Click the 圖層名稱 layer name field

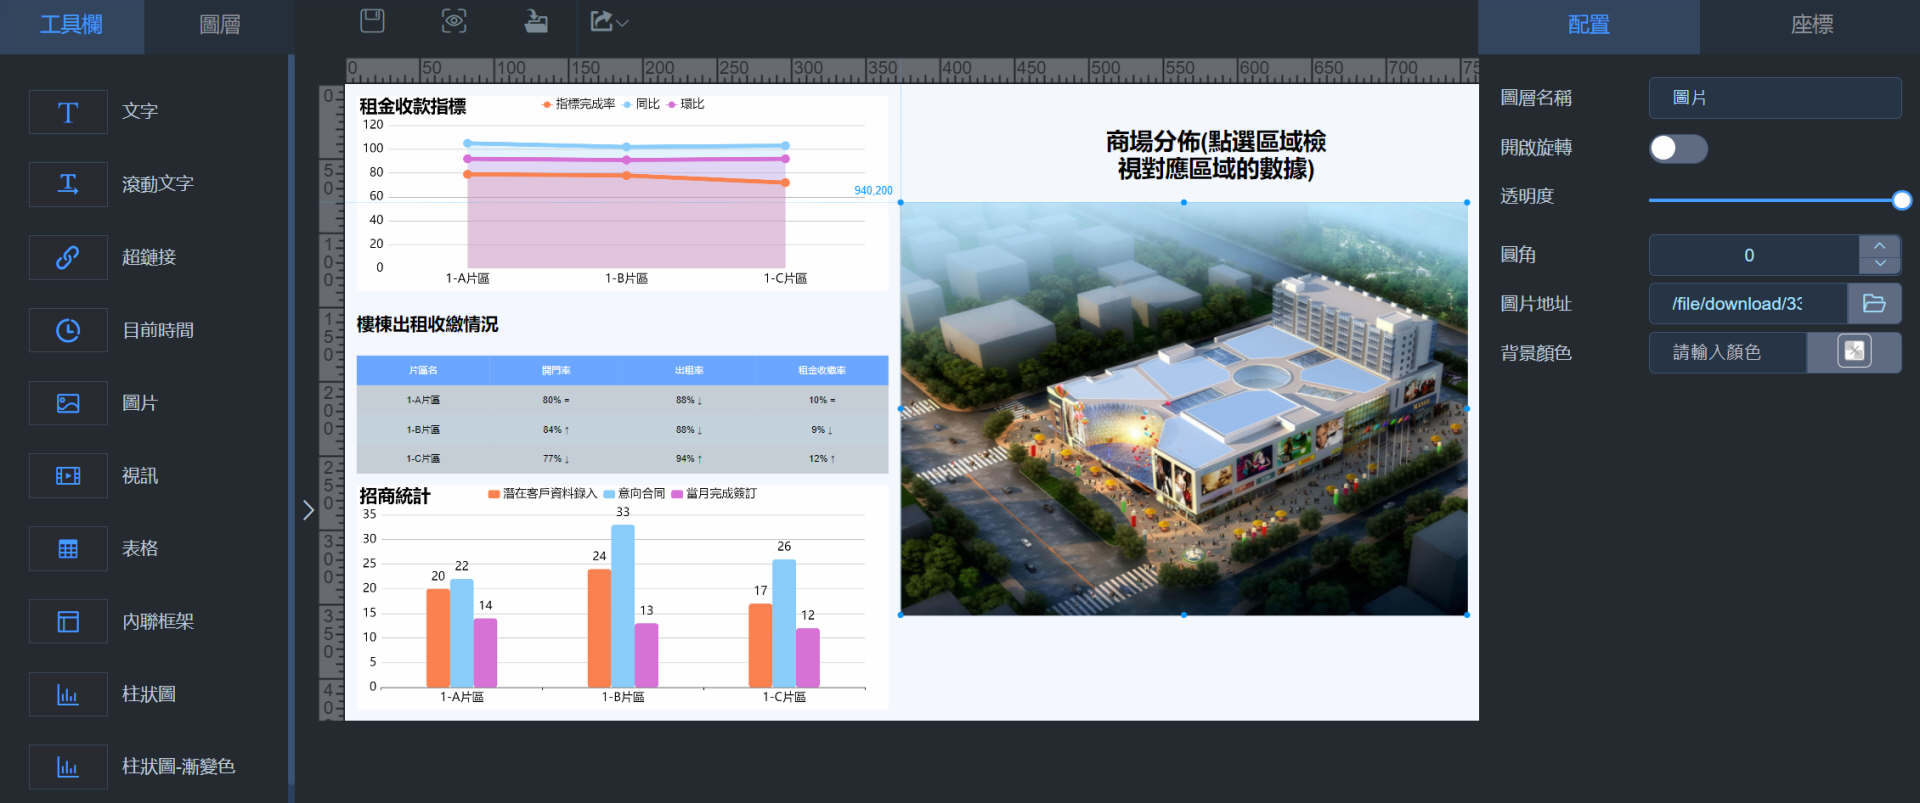pyautogui.click(x=1775, y=98)
